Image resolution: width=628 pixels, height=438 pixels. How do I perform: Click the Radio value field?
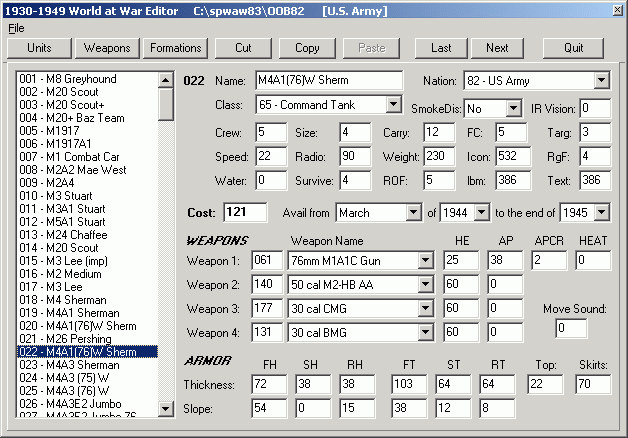tap(355, 157)
